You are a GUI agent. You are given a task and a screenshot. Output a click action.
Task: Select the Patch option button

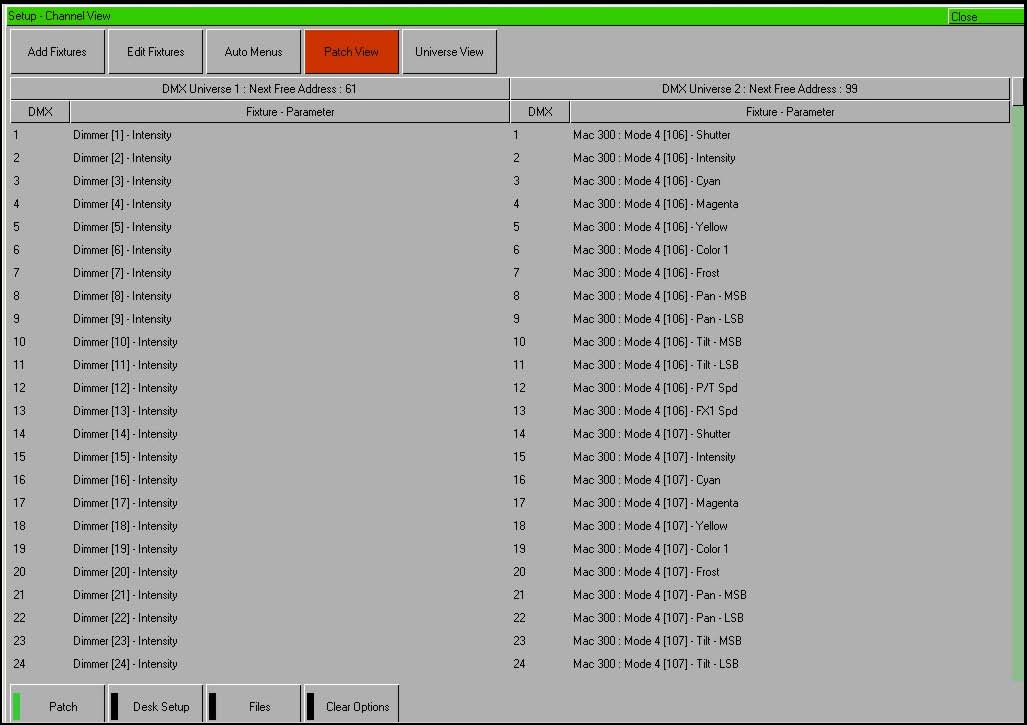pyautogui.click(x=57, y=705)
